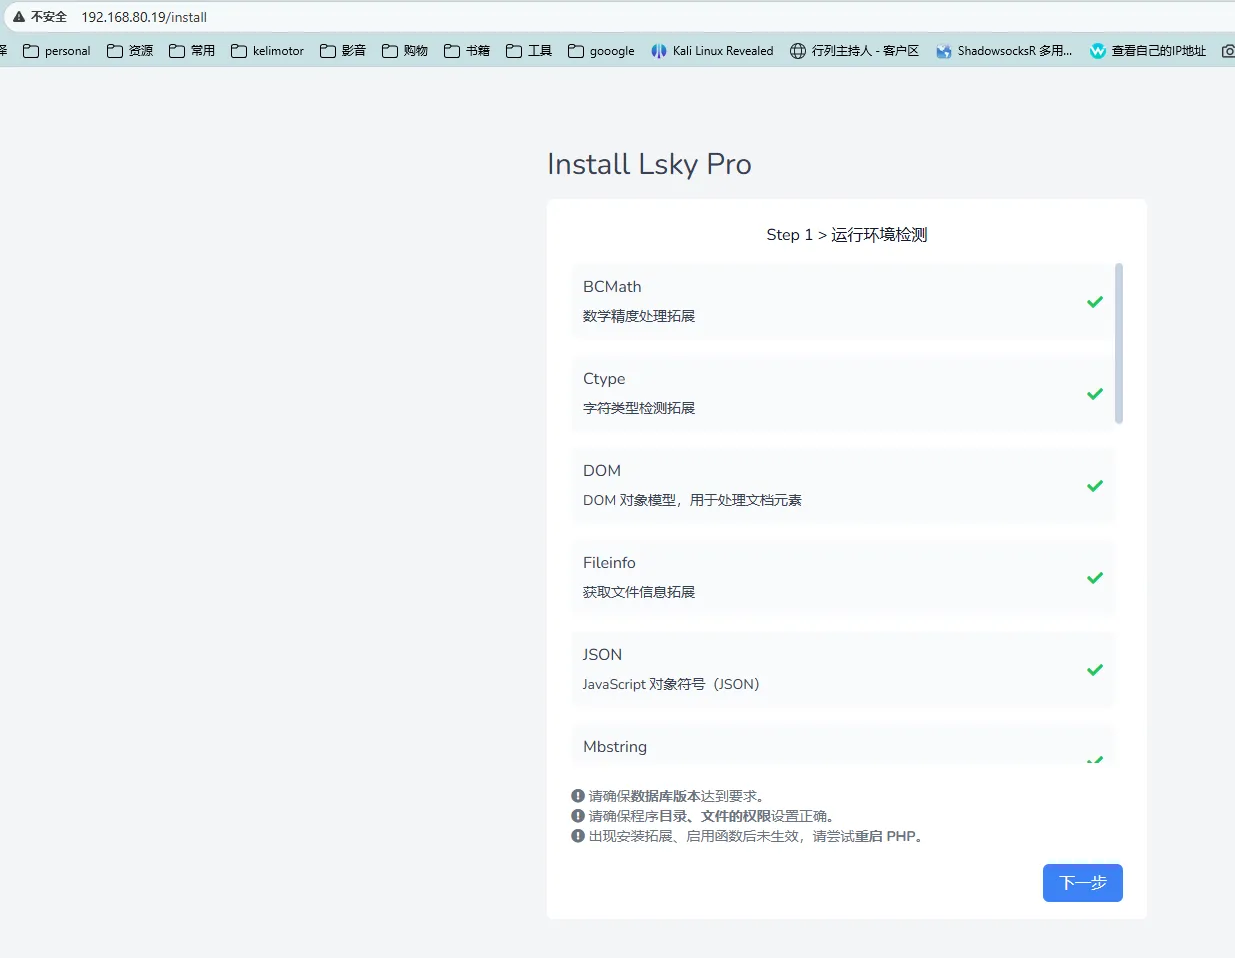Open the kelimotor bookmarks folder
This screenshot has height=958, width=1235.
point(267,51)
